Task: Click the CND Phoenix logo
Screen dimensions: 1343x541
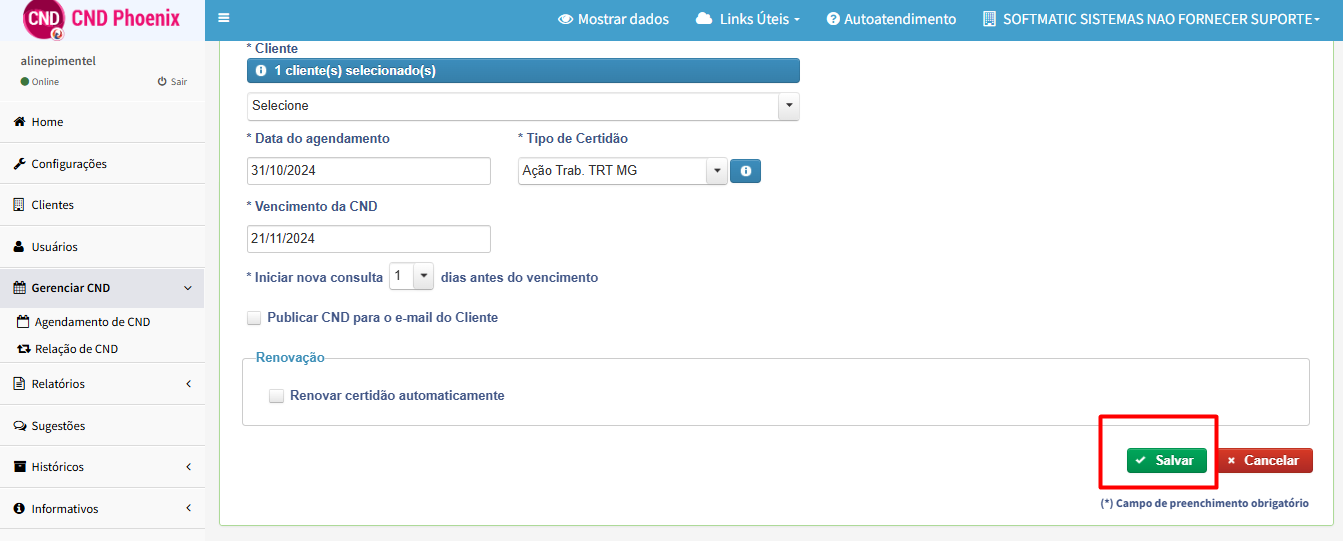Action: point(102,19)
